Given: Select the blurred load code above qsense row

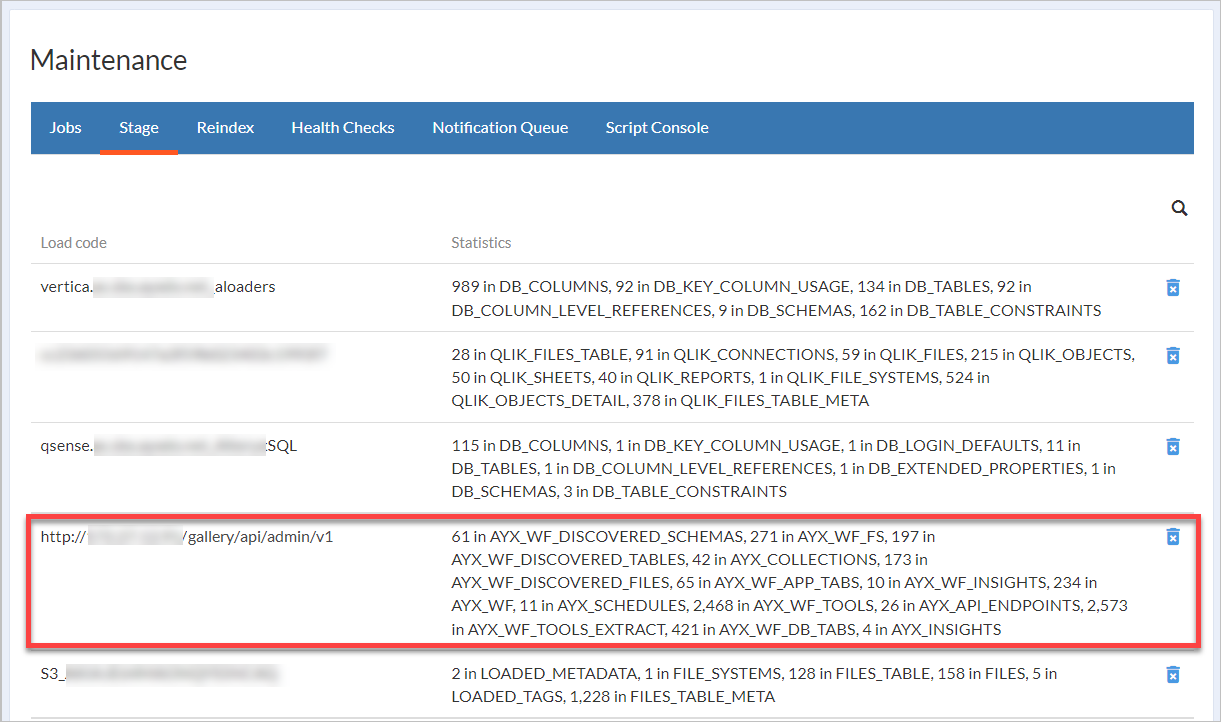Looking at the screenshot, I should [184, 355].
